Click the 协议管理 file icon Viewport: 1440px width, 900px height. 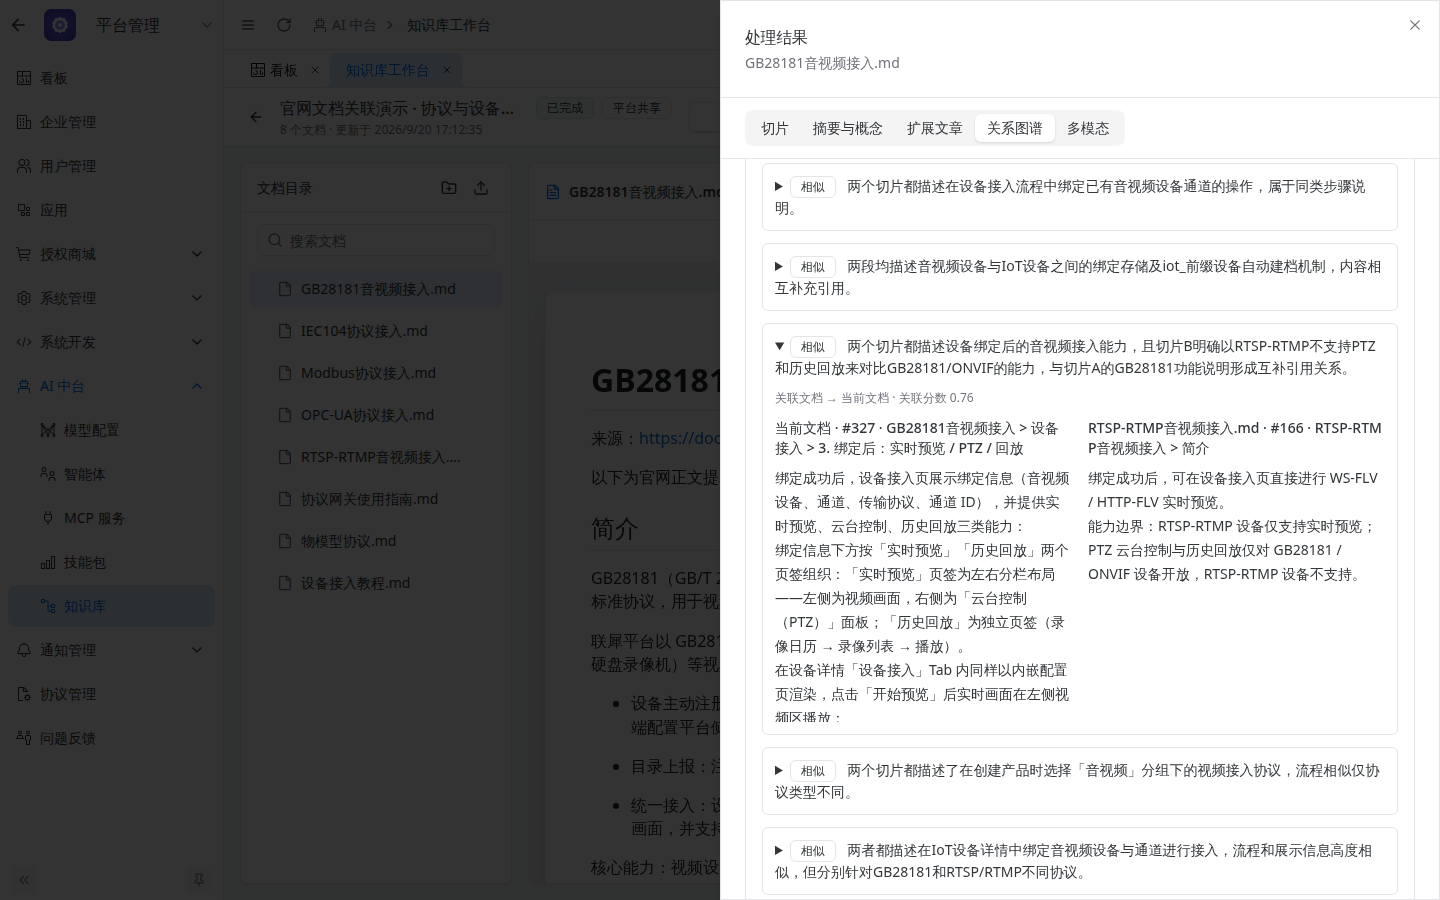(x=24, y=694)
